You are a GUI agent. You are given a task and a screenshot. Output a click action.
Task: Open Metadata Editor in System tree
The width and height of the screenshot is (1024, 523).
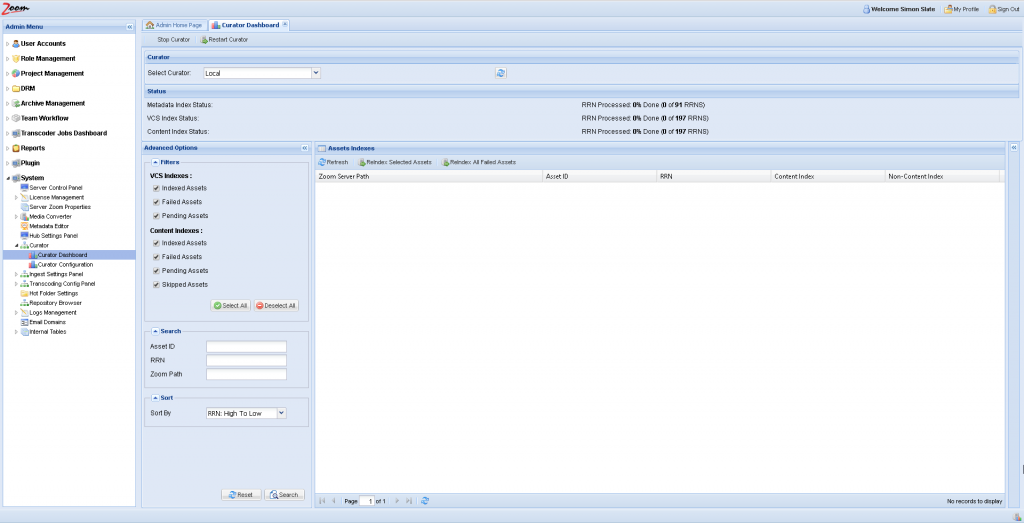(50, 226)
